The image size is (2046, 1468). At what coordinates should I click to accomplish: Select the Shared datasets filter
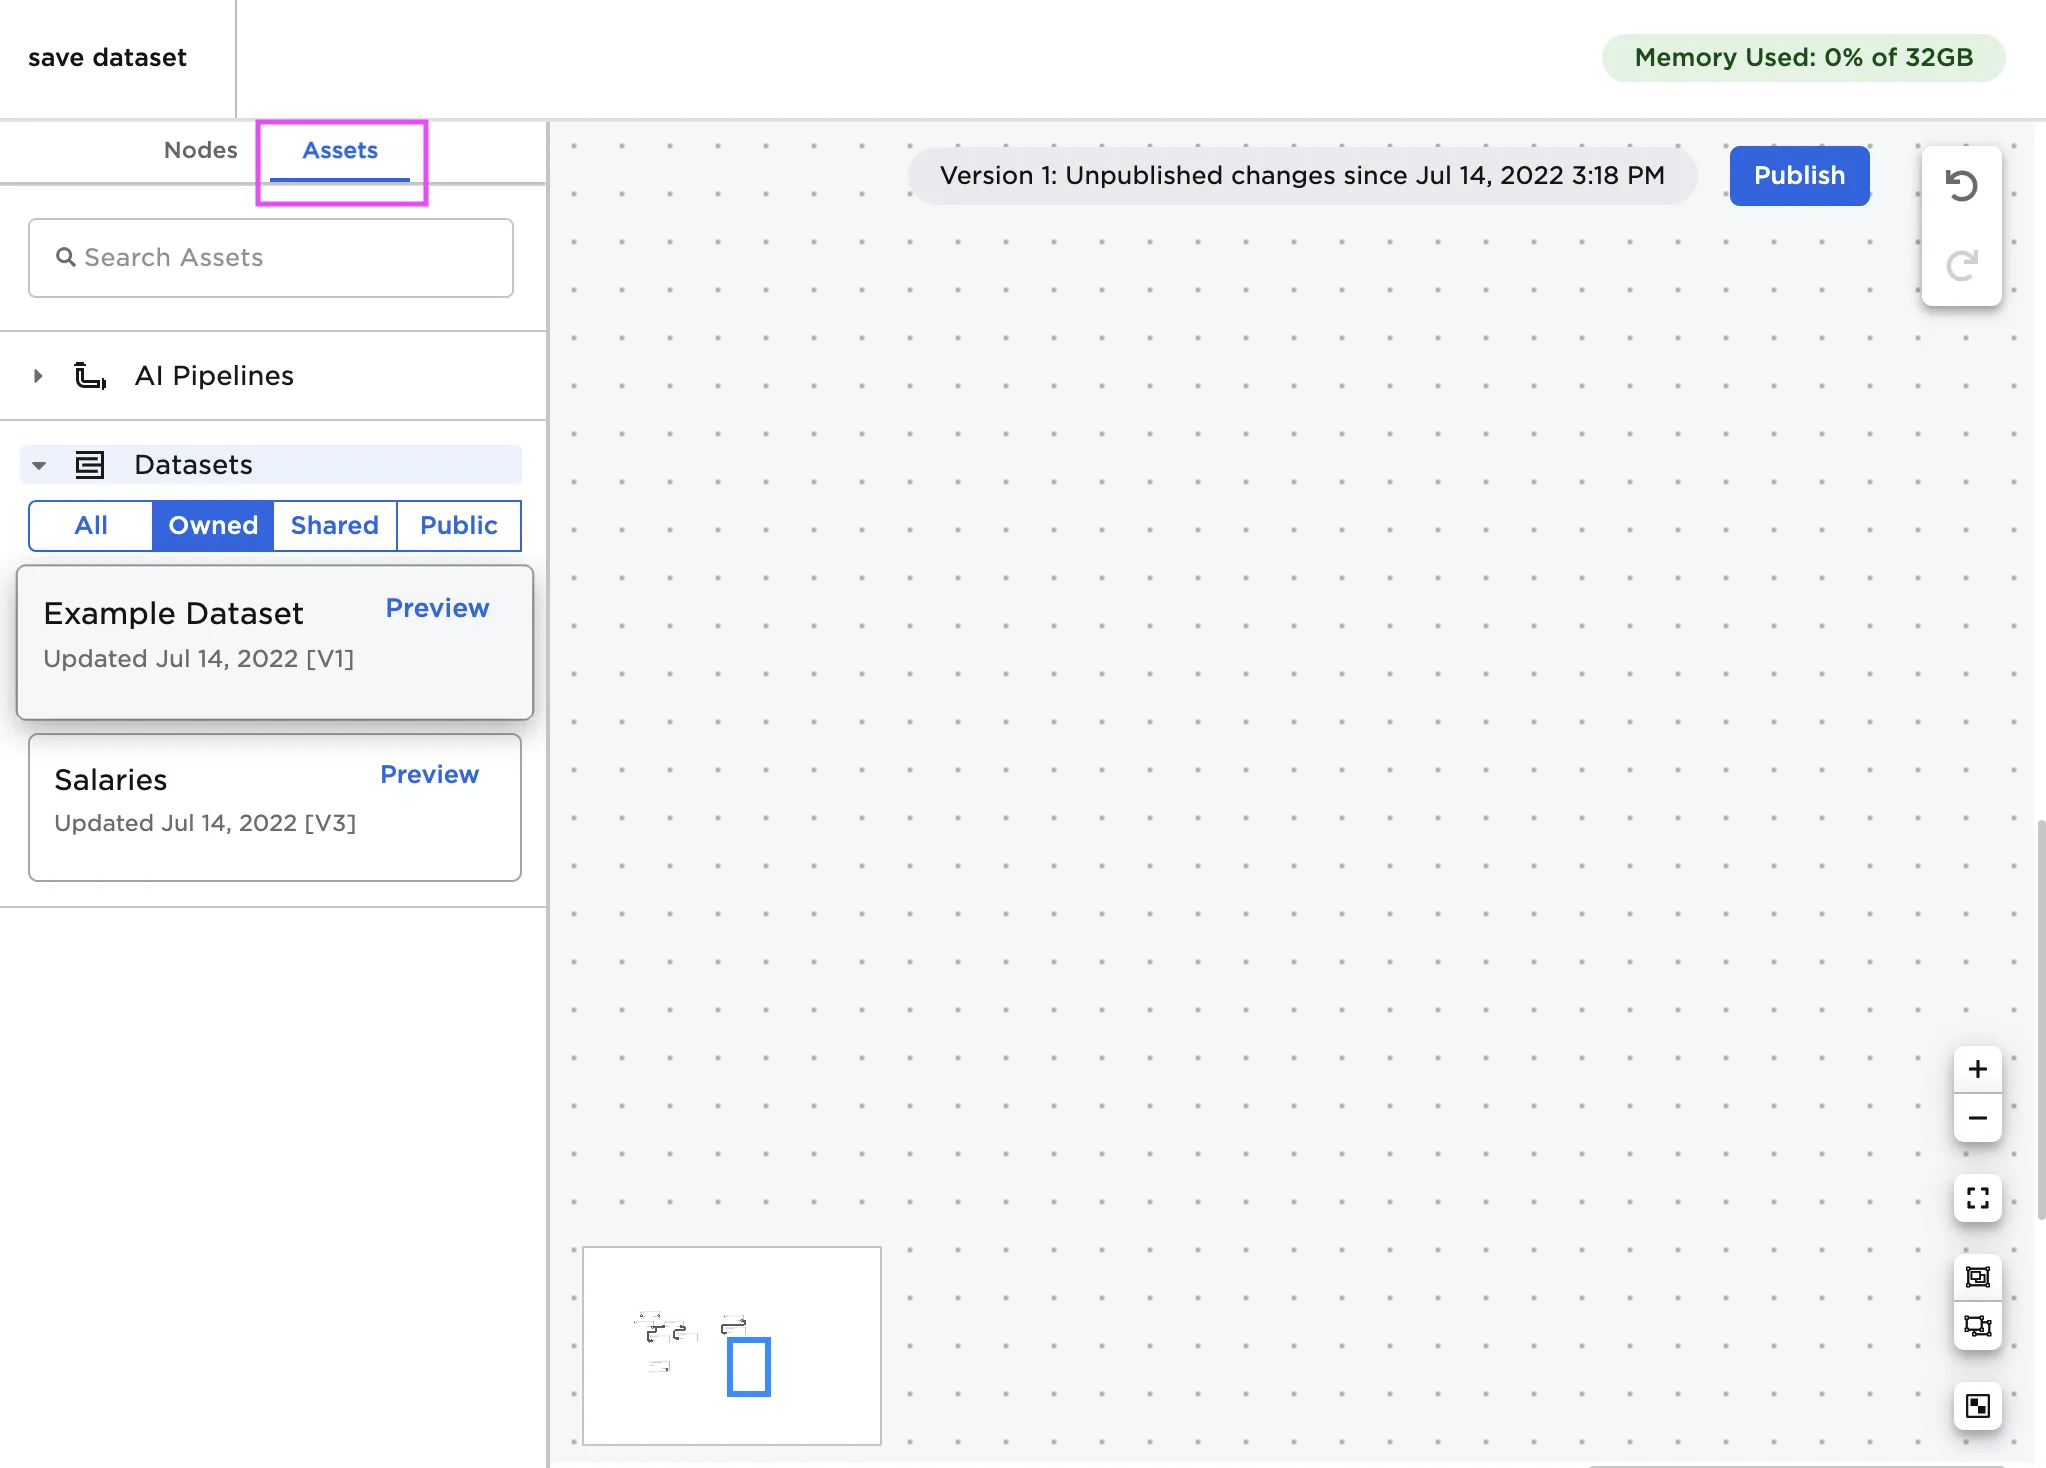click(334, 525)
